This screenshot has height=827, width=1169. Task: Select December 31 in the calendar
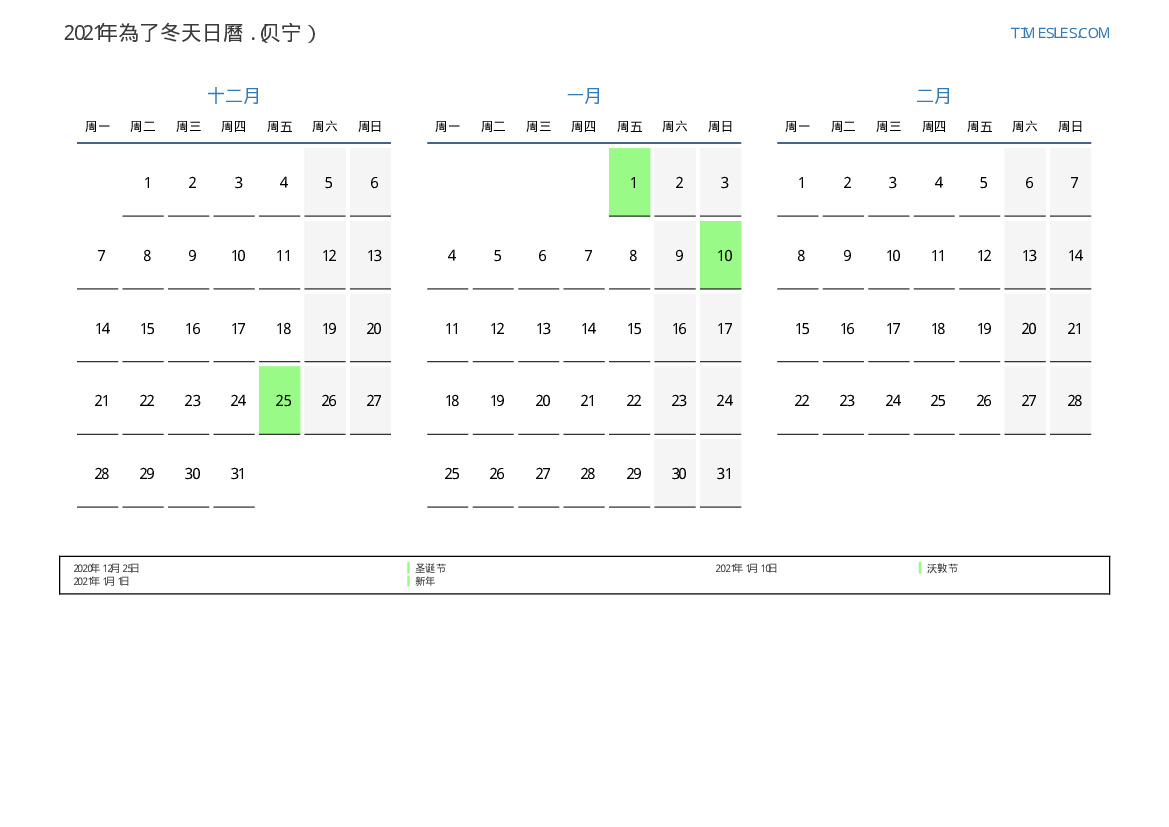point(237,474)
